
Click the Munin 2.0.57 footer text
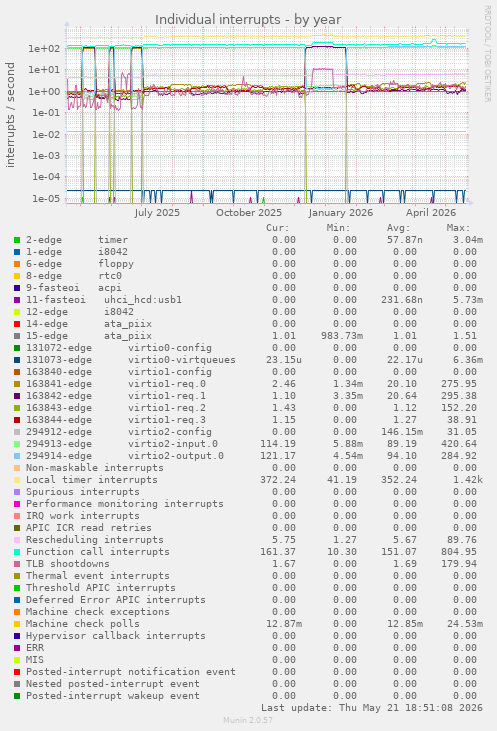pos(248,720)
